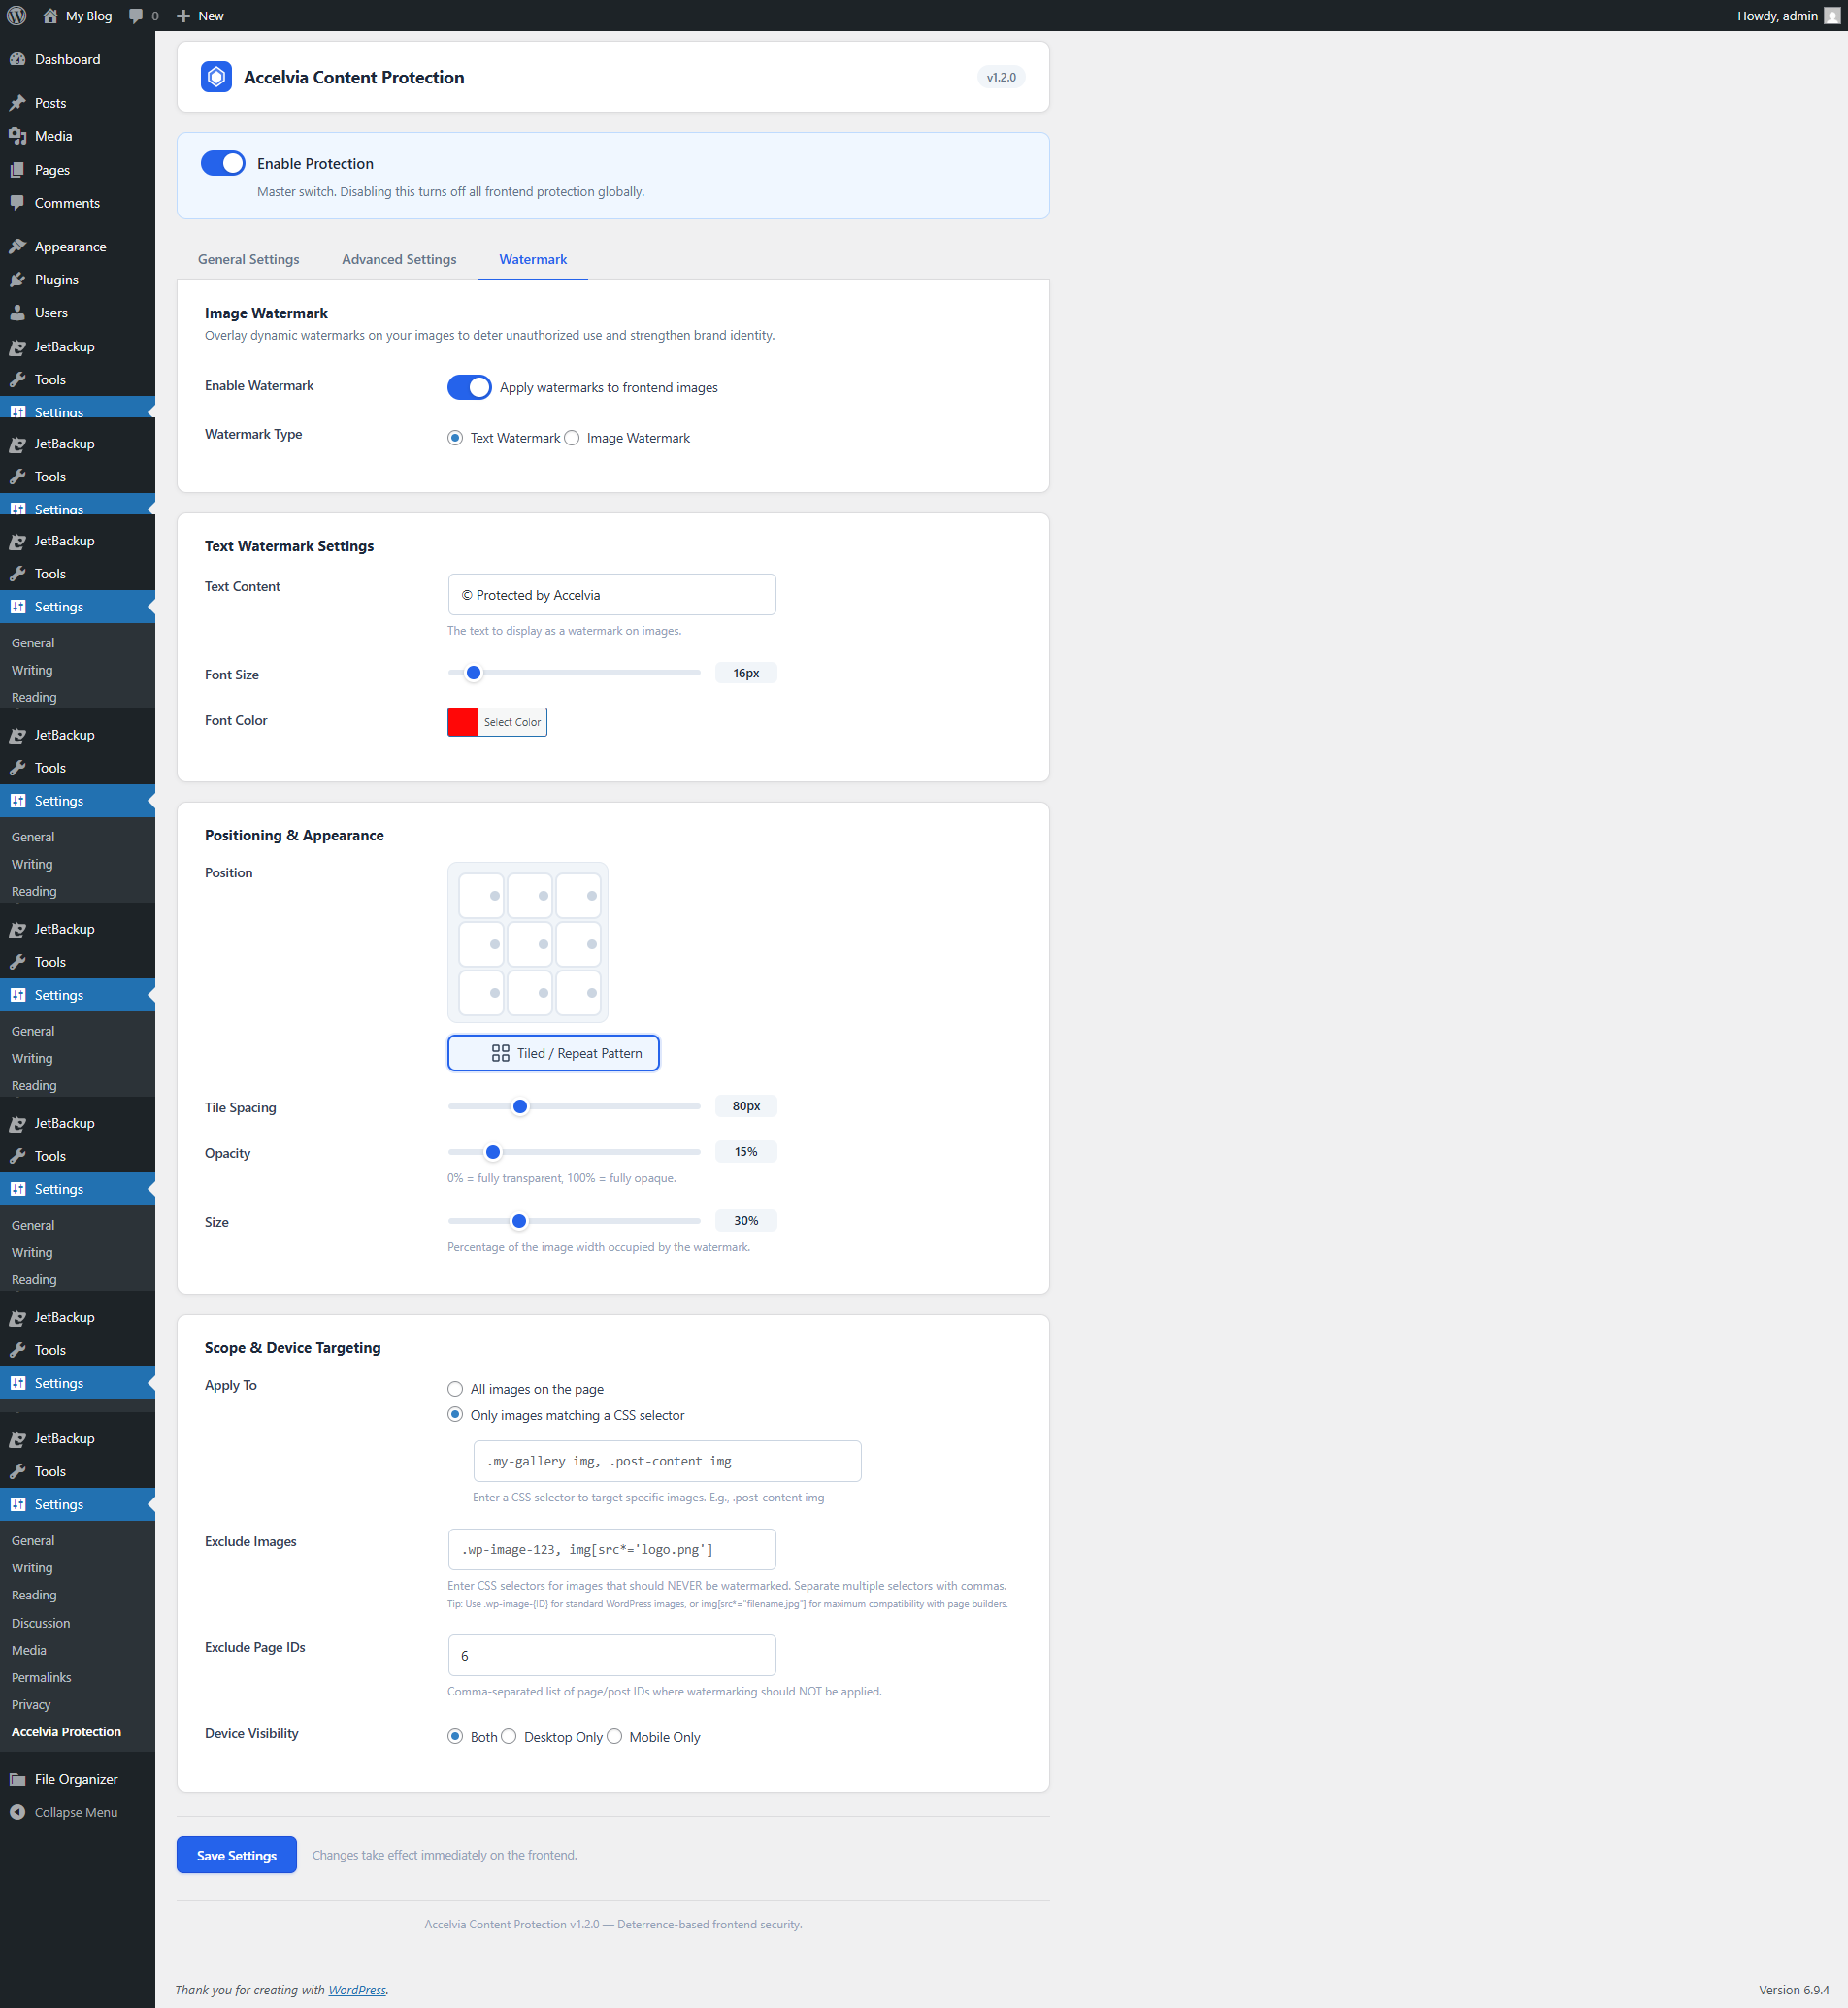
Task: Select Mobile Only device visibility
Action: (614, 1737)
